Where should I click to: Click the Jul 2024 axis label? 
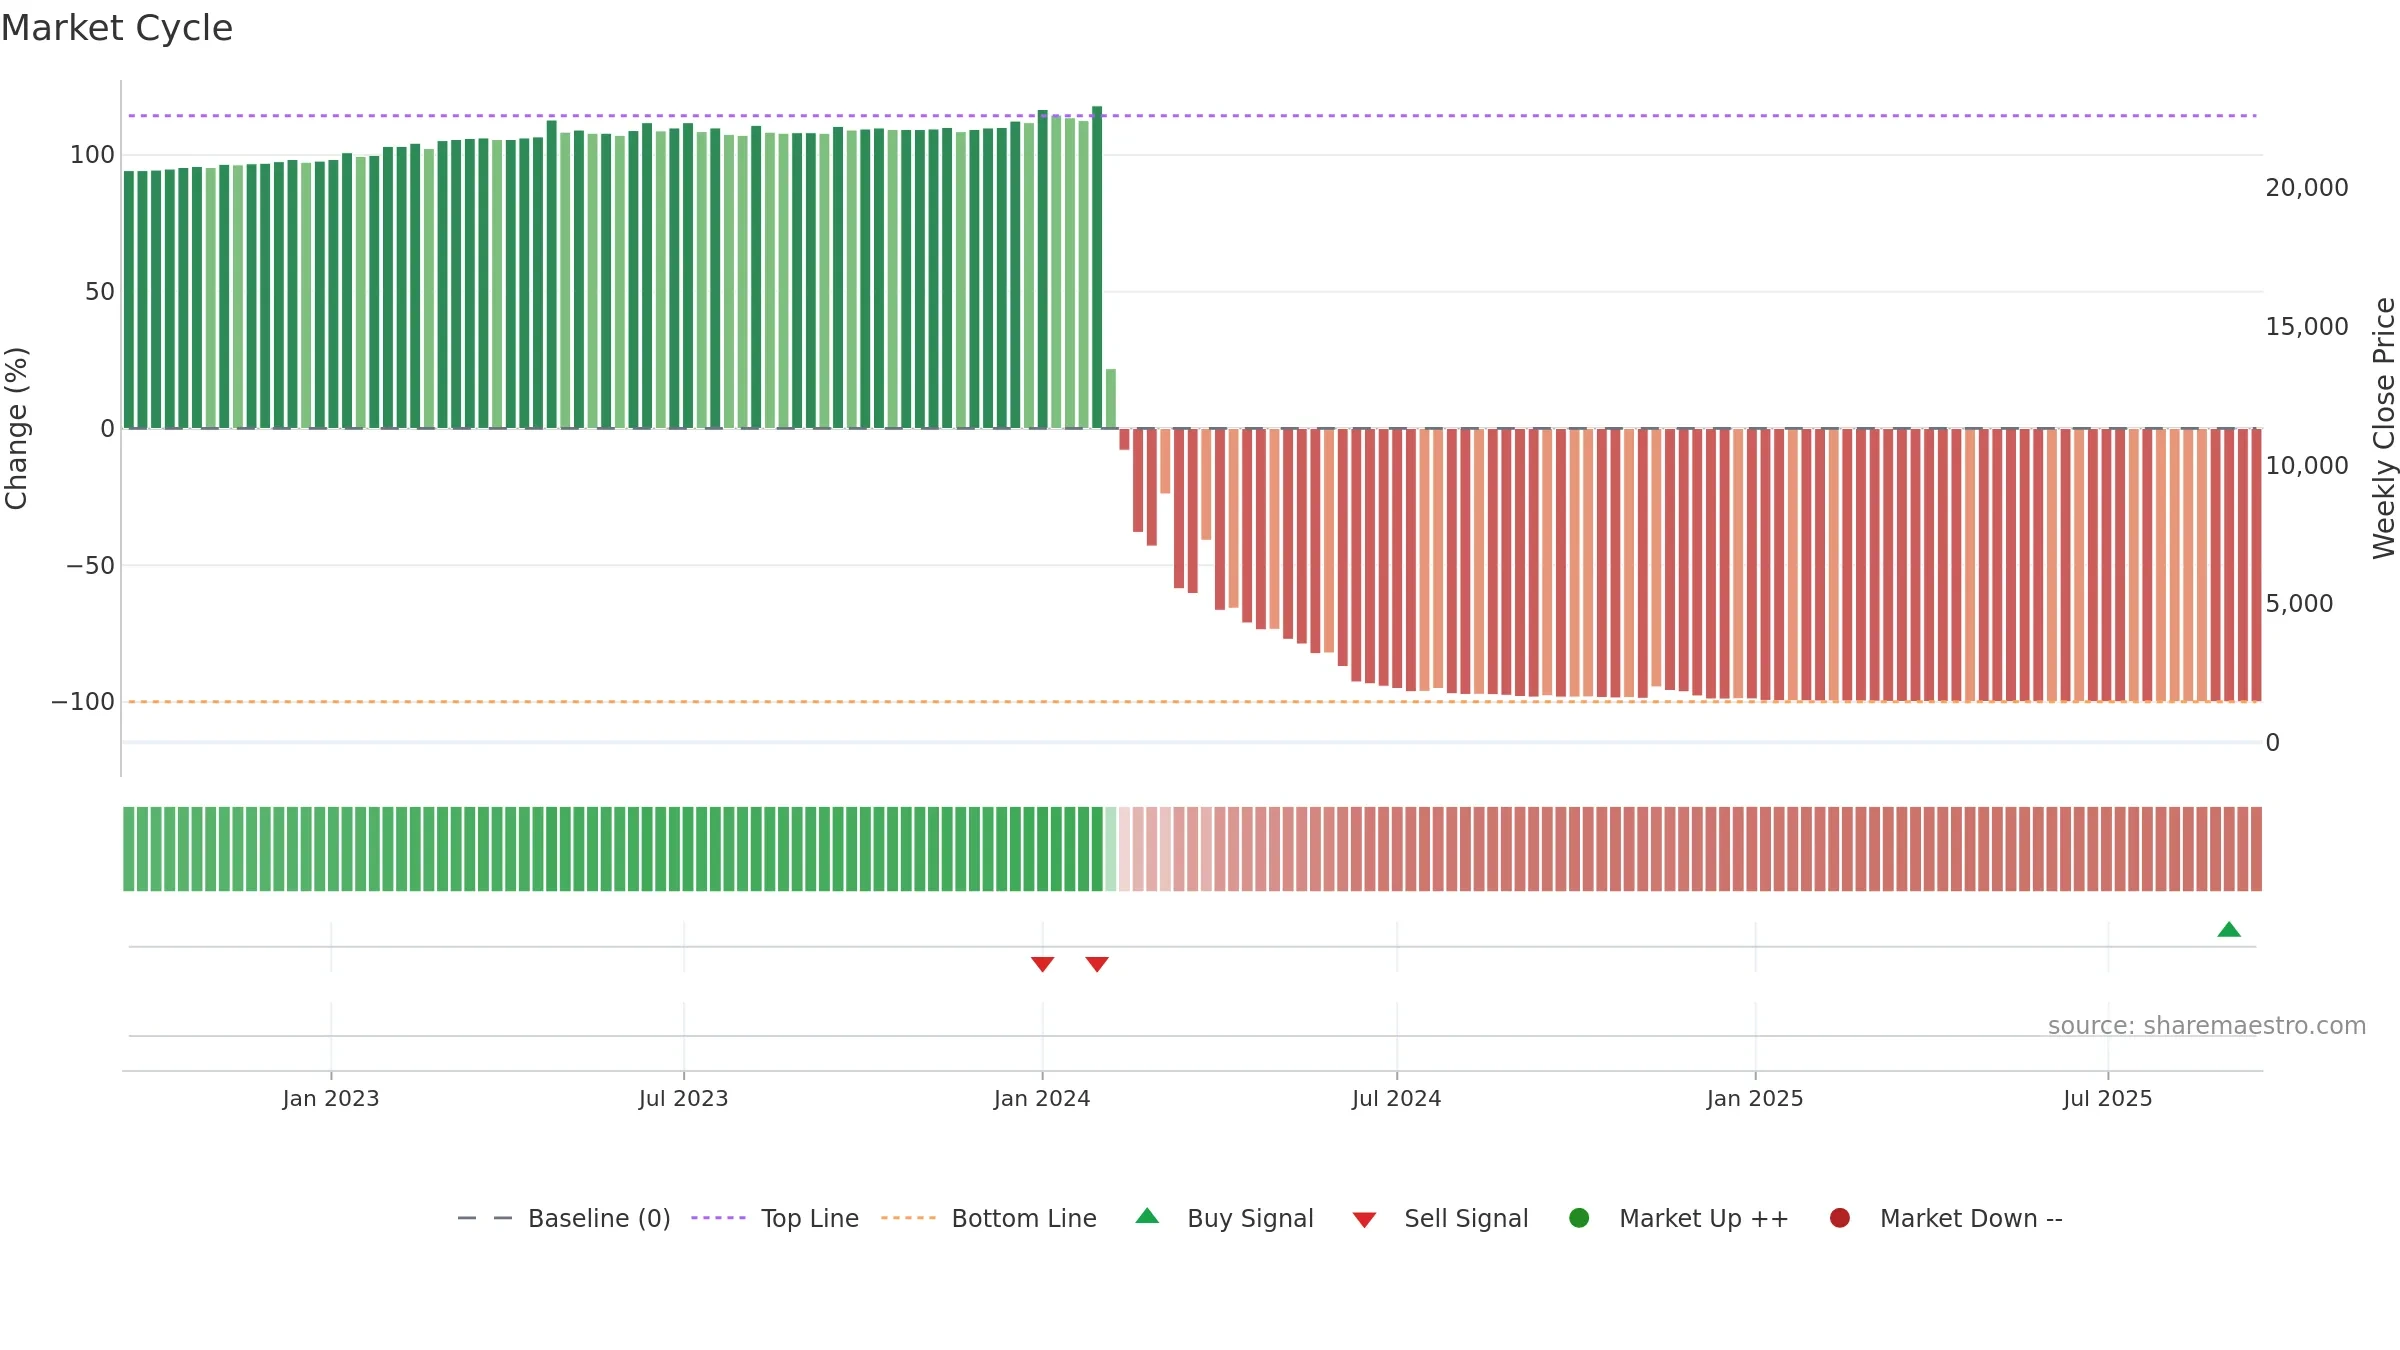click(x=1397, y=1099)
